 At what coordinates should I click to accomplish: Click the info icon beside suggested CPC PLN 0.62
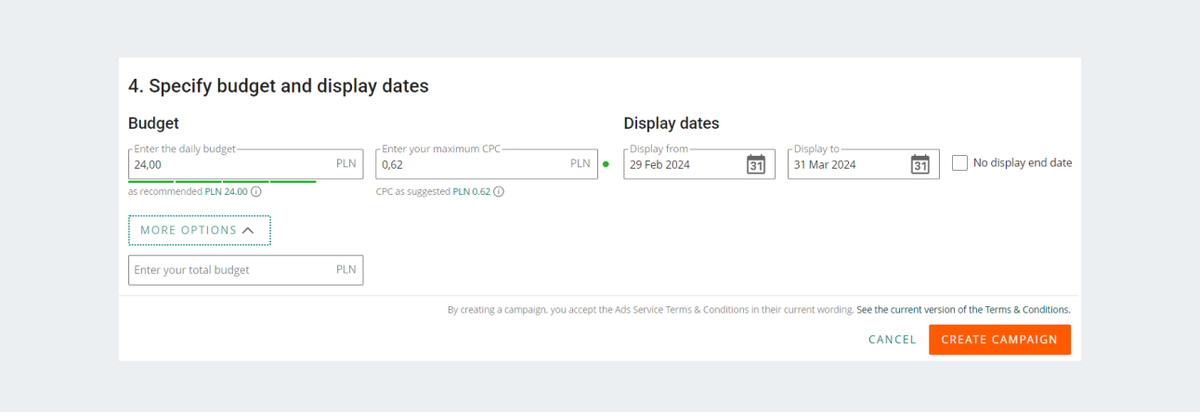pos(498,191)
